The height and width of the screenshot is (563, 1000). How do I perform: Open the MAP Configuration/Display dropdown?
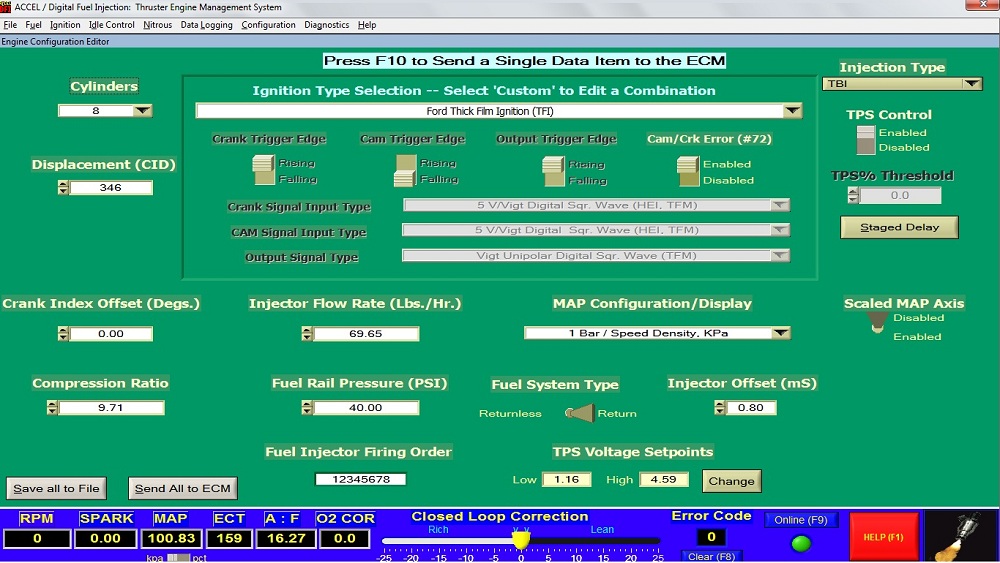click(x=781, y=333)
